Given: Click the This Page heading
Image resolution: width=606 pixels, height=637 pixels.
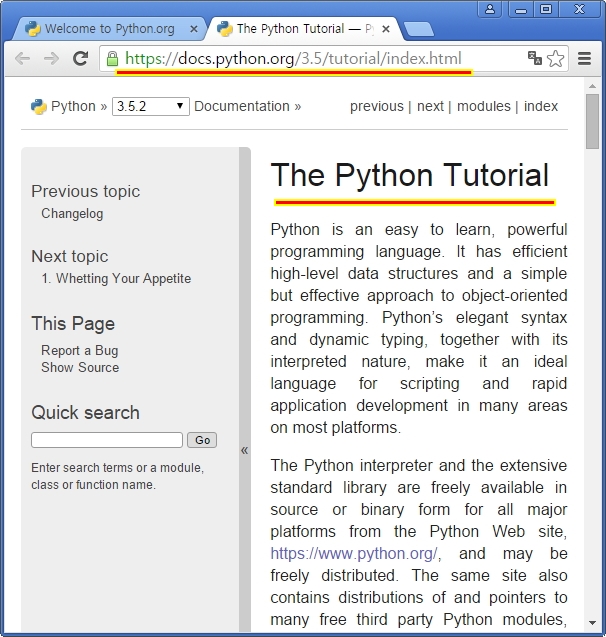Looking at the screenshot, I should click(x=73, y=324).
